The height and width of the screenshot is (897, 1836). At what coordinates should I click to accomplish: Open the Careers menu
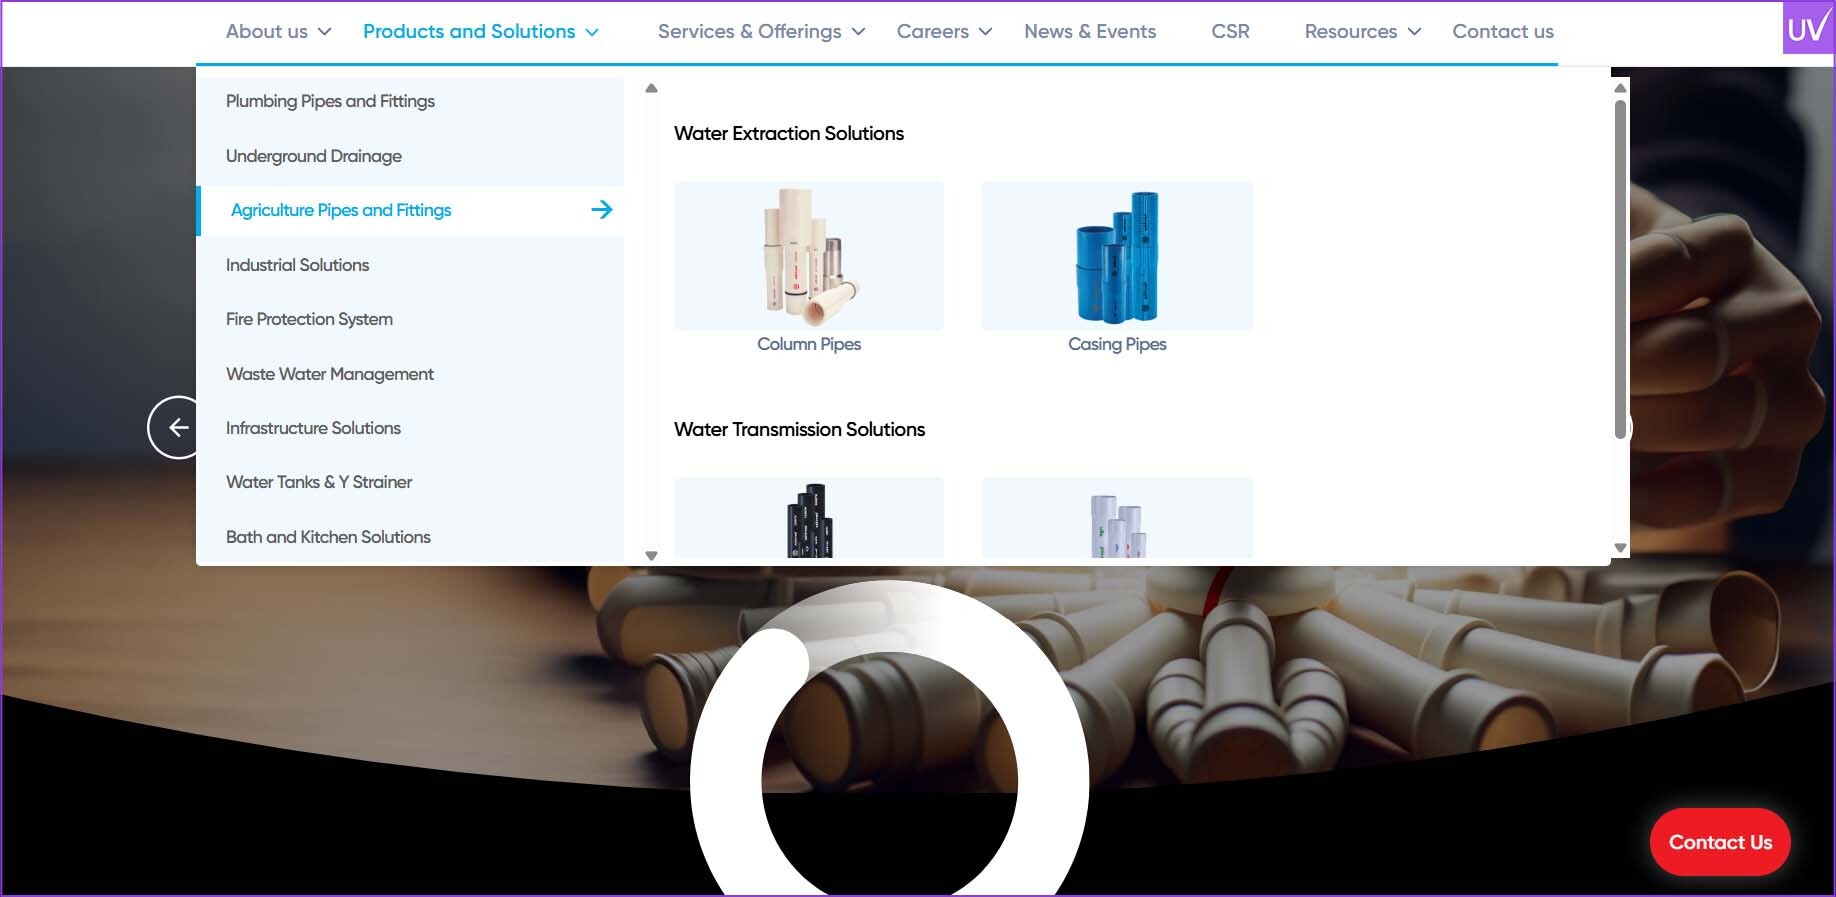click(x=932, y=32)
